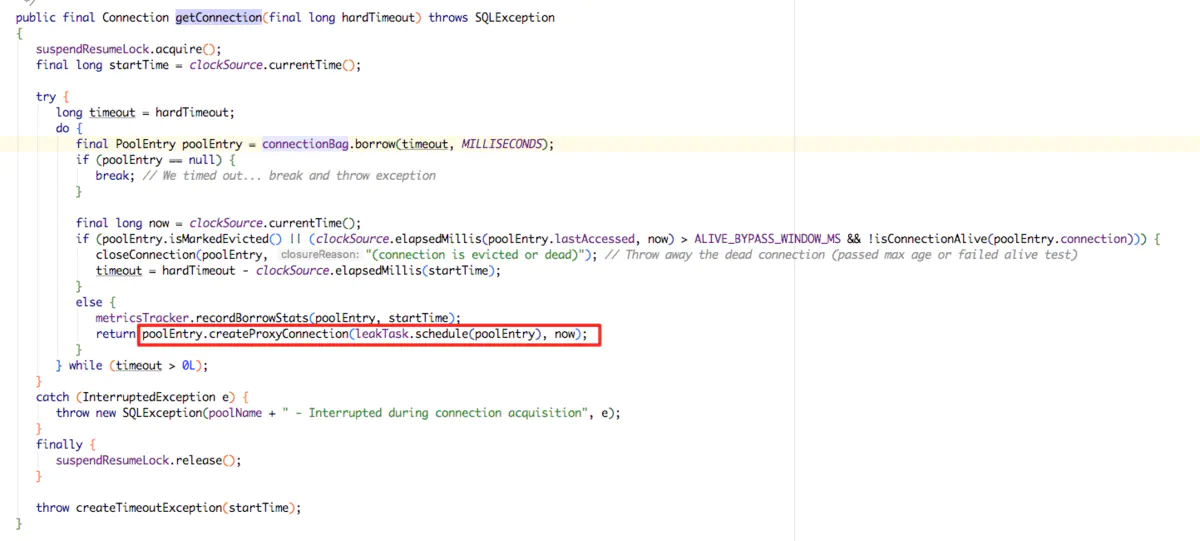Screen dimensions: 1200x541
Task: Click the break statement
Action: [112, 176]
